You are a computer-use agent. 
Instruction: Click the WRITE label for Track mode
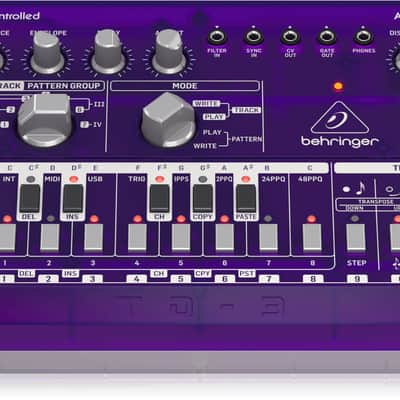[x=206, y=104]
